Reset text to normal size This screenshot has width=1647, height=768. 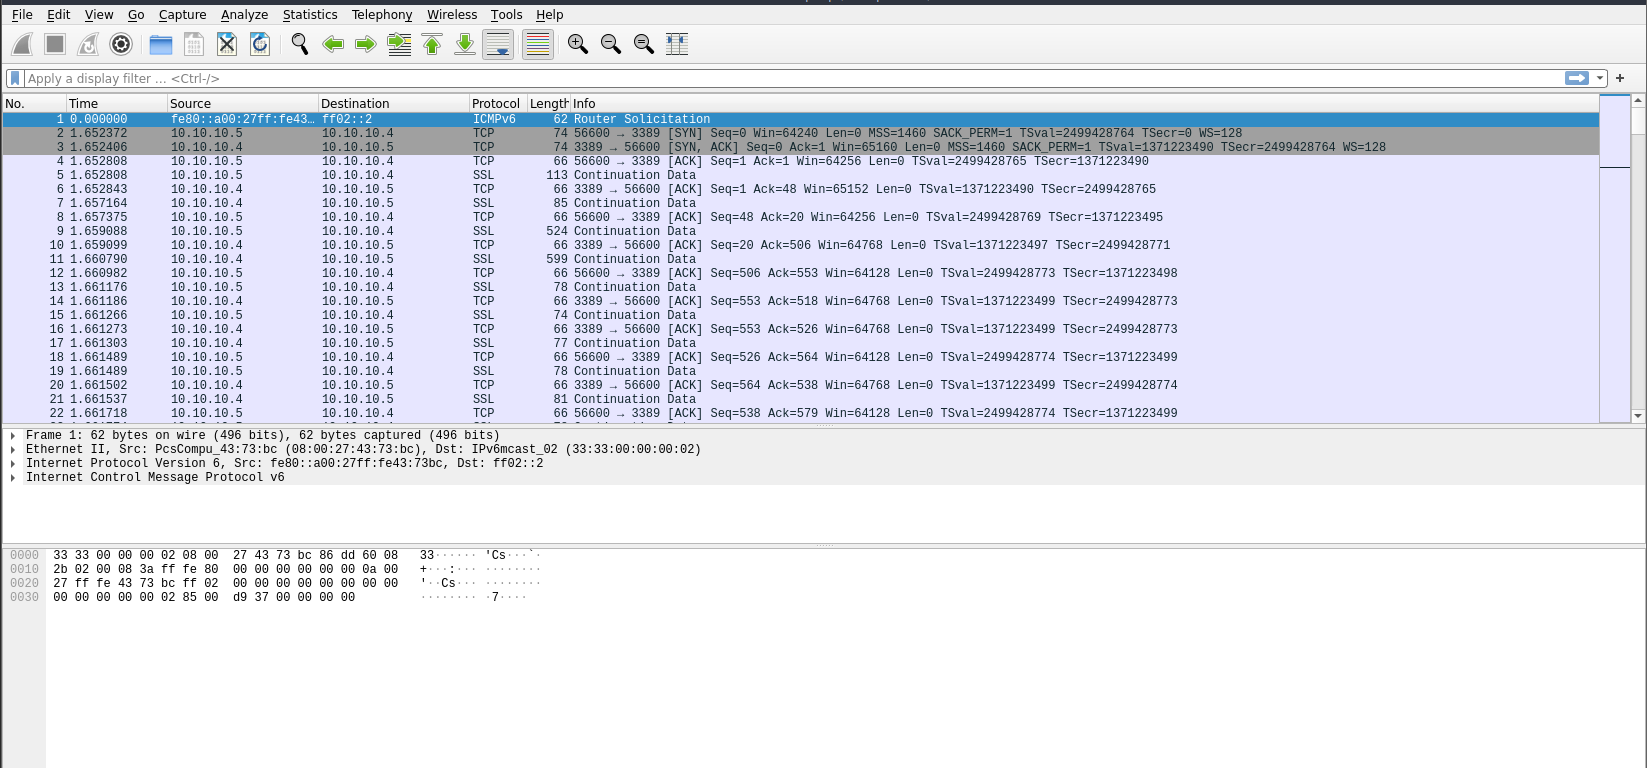[x=644, y=44]
